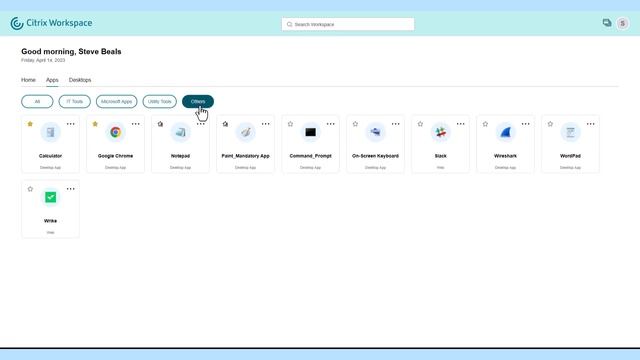Click the Google Chrome name label
Screen dimensions: 640x360
116,156
